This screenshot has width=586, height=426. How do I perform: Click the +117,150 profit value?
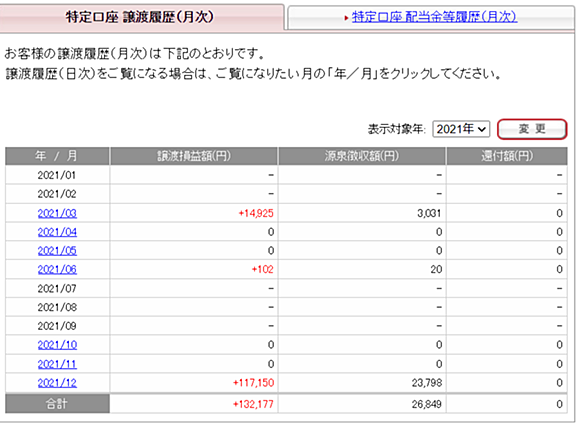click(253, 383)
